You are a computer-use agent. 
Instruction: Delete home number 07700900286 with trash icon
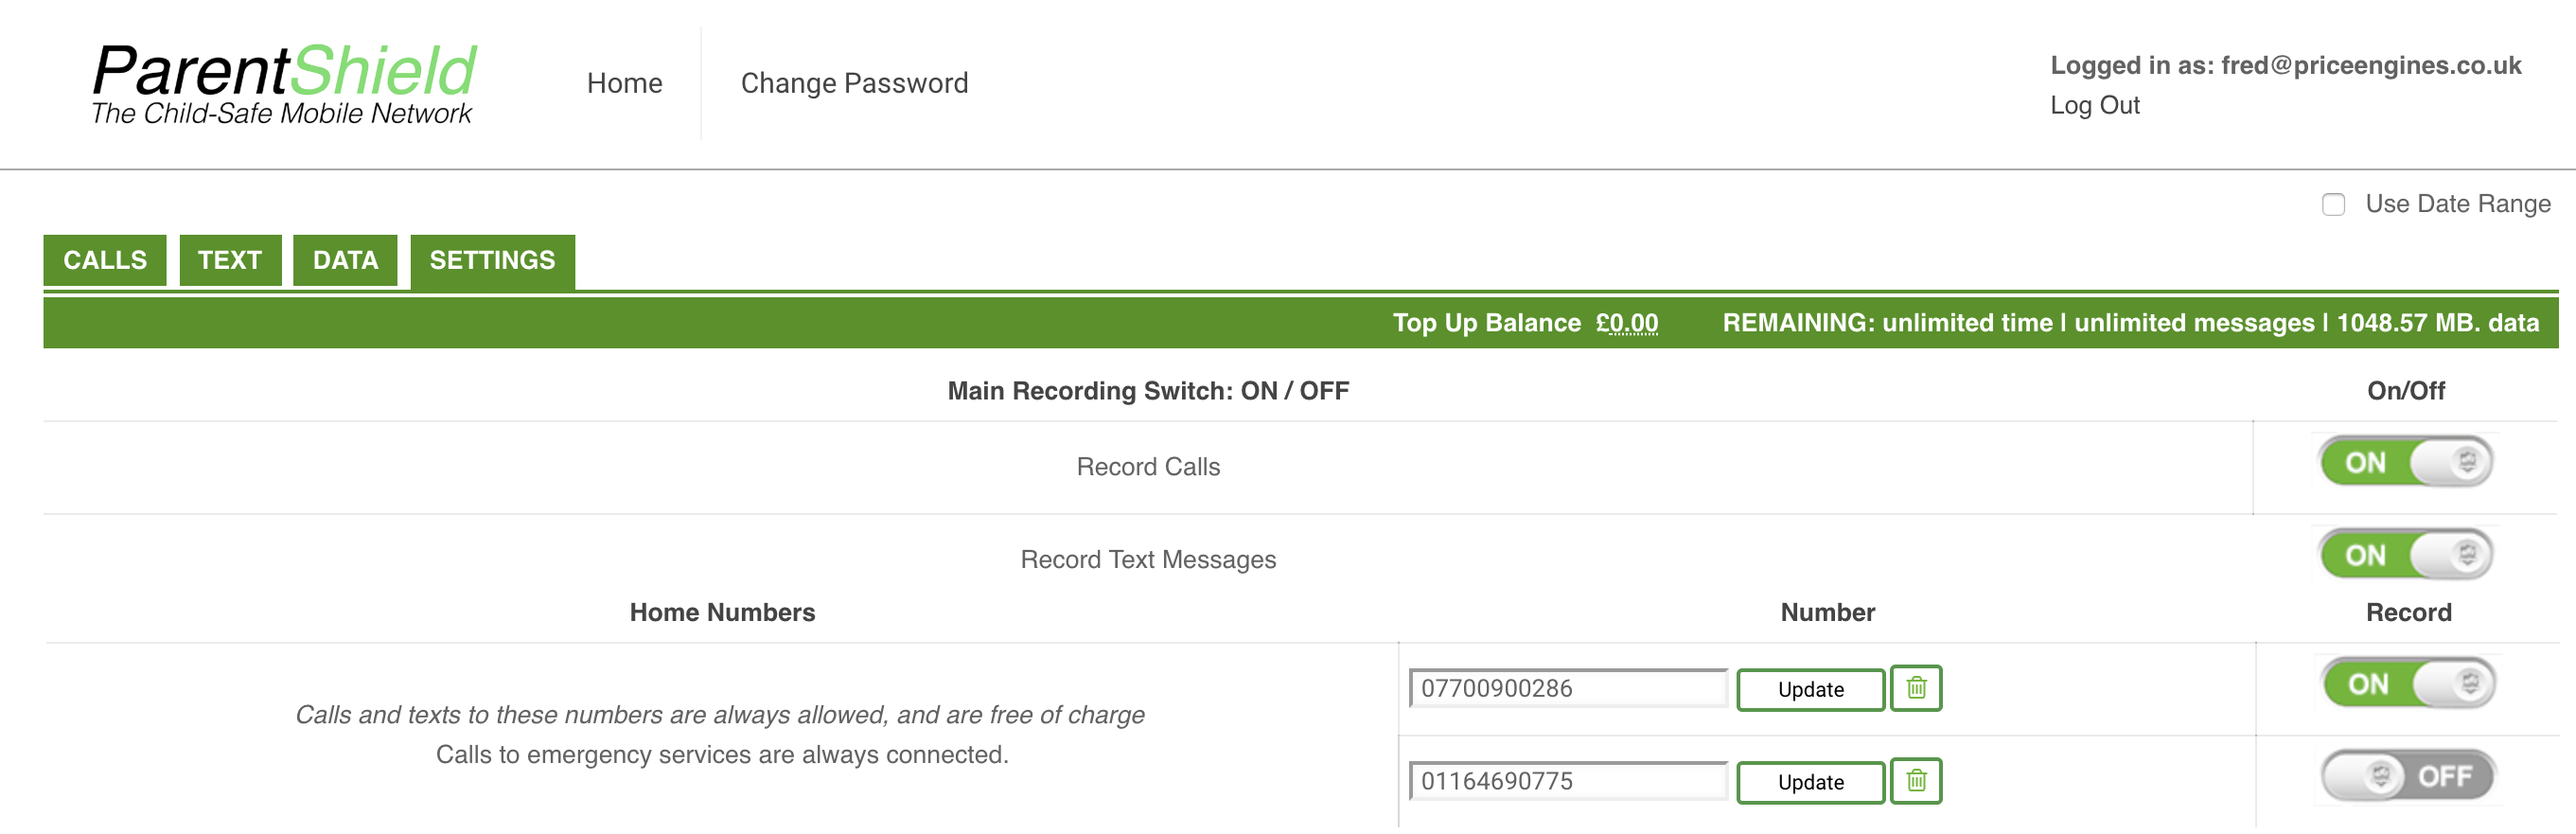click(1915, 688)
